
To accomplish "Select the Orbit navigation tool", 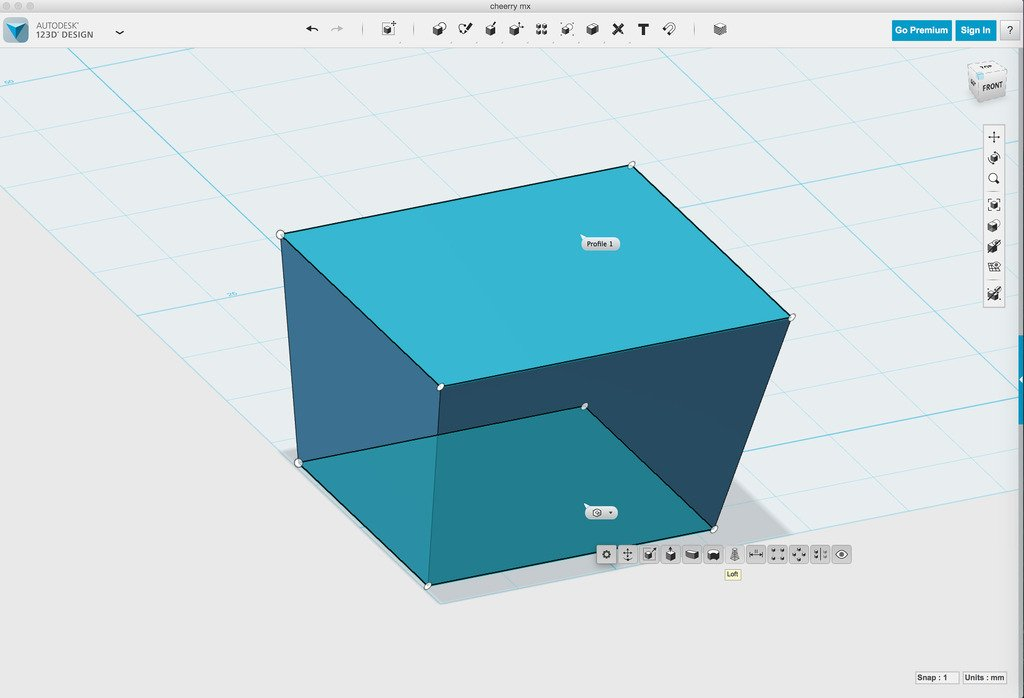I will pos(994,157).
